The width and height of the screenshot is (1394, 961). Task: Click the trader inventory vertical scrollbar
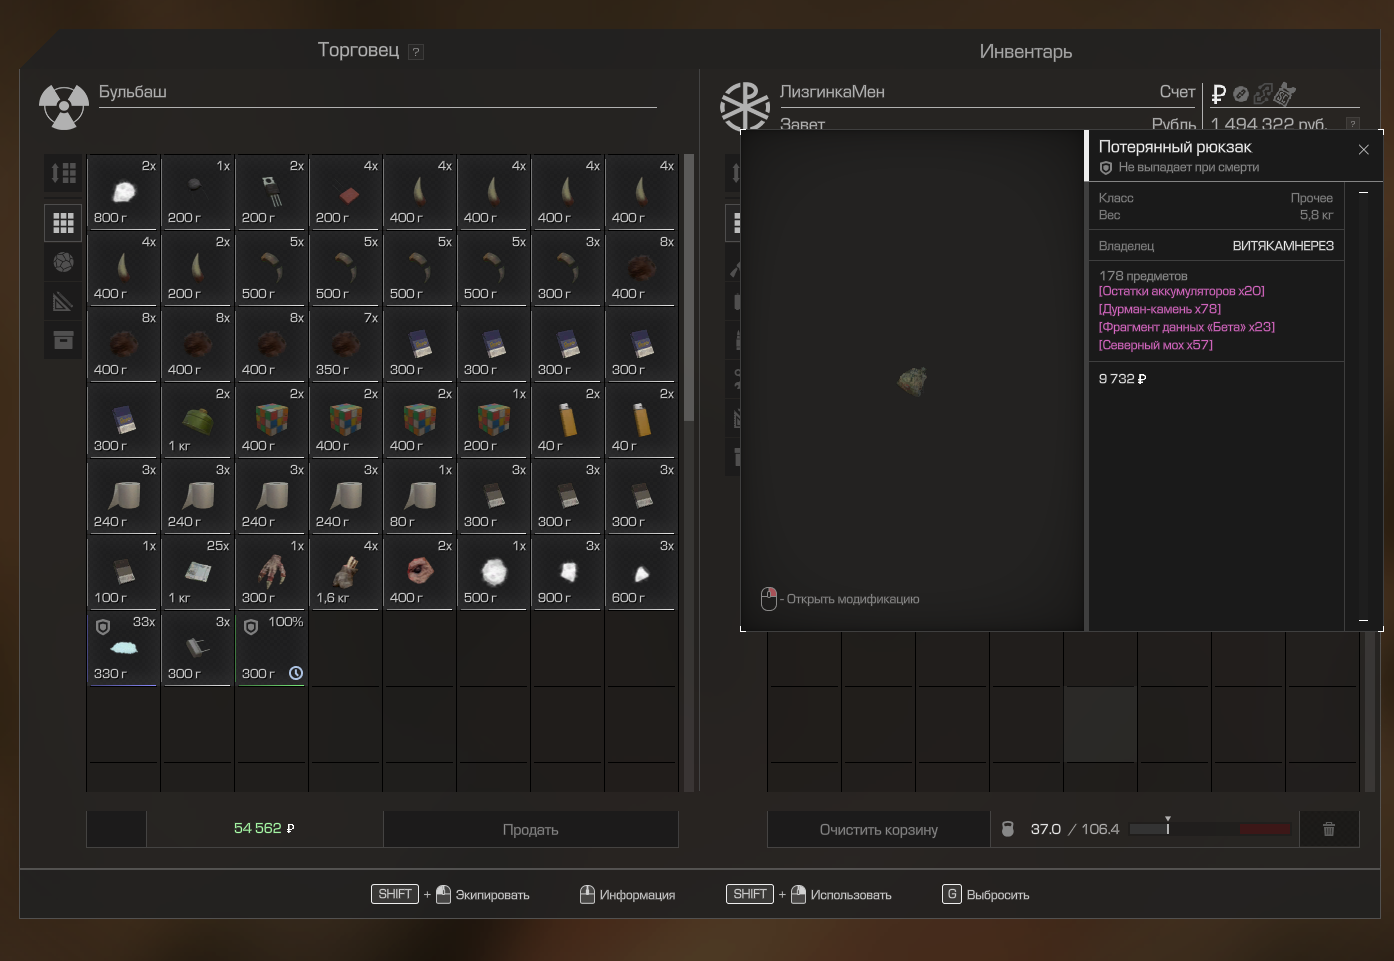tap(689, 300)
